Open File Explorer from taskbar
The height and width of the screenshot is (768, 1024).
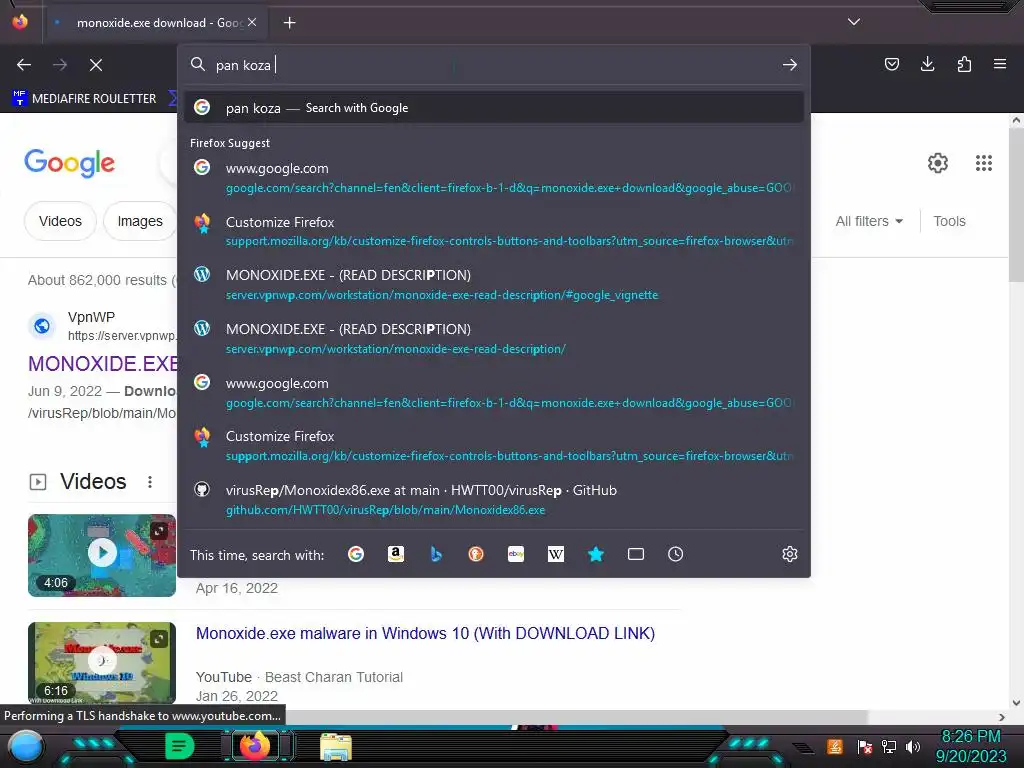[336, 747]
